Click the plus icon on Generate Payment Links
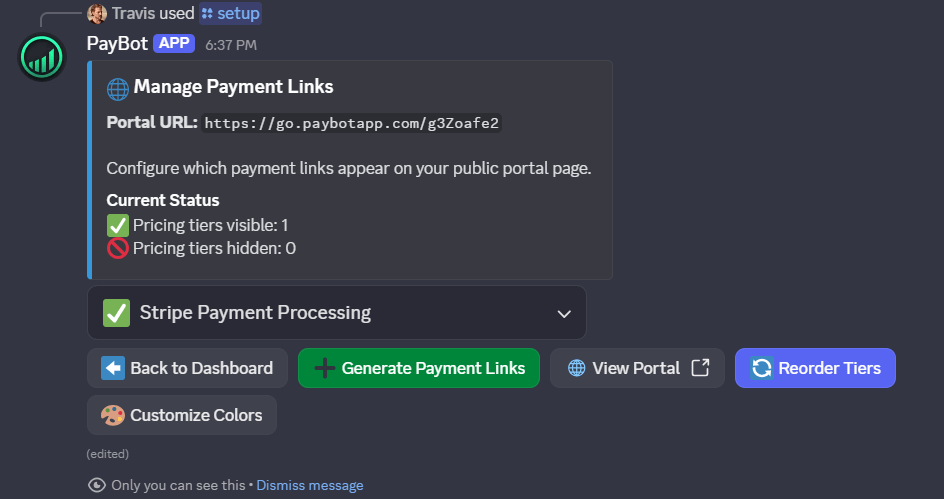Screen dimensions: 944x499 [324, 368]
